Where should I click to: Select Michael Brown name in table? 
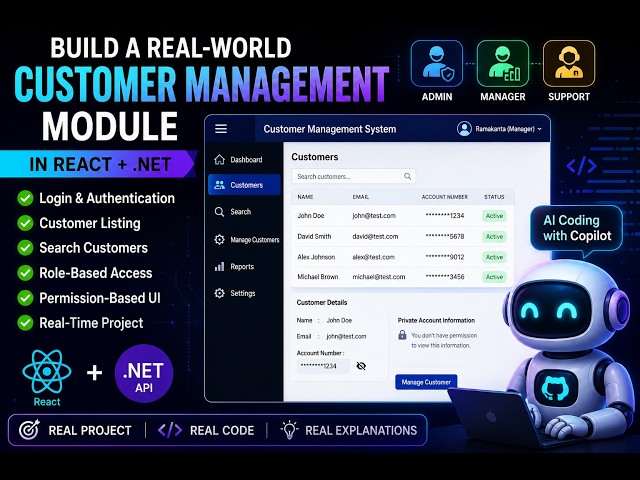pos(318,277)
